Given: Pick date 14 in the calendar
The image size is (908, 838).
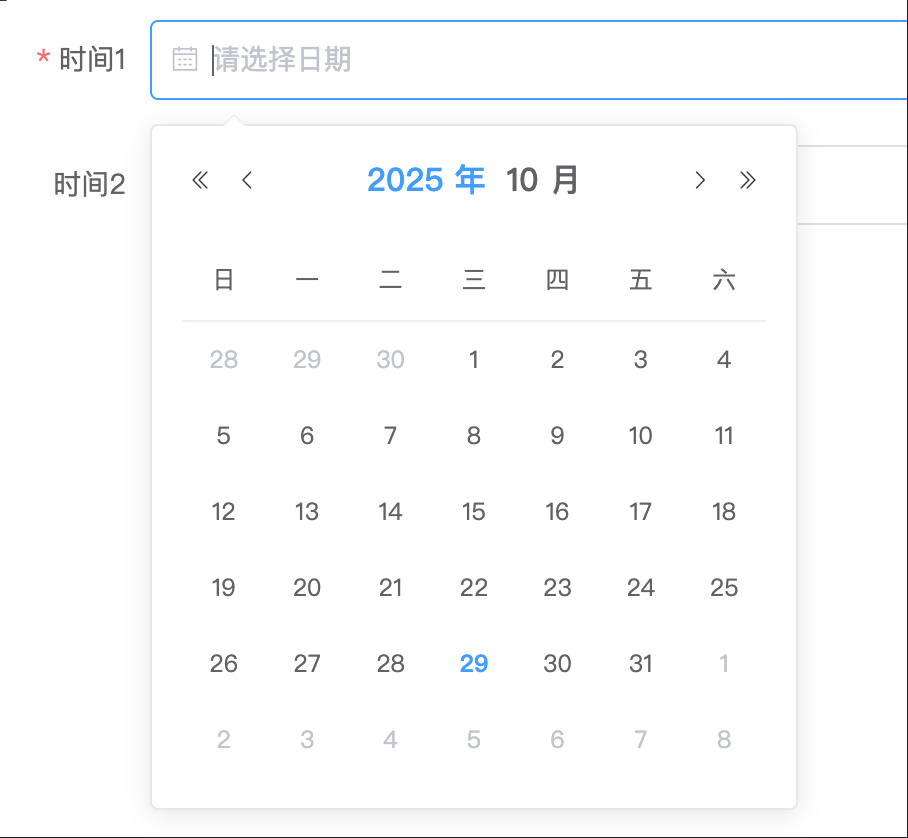Looking at the screenshot, I should pyautogui.click(x=390, y=512).
